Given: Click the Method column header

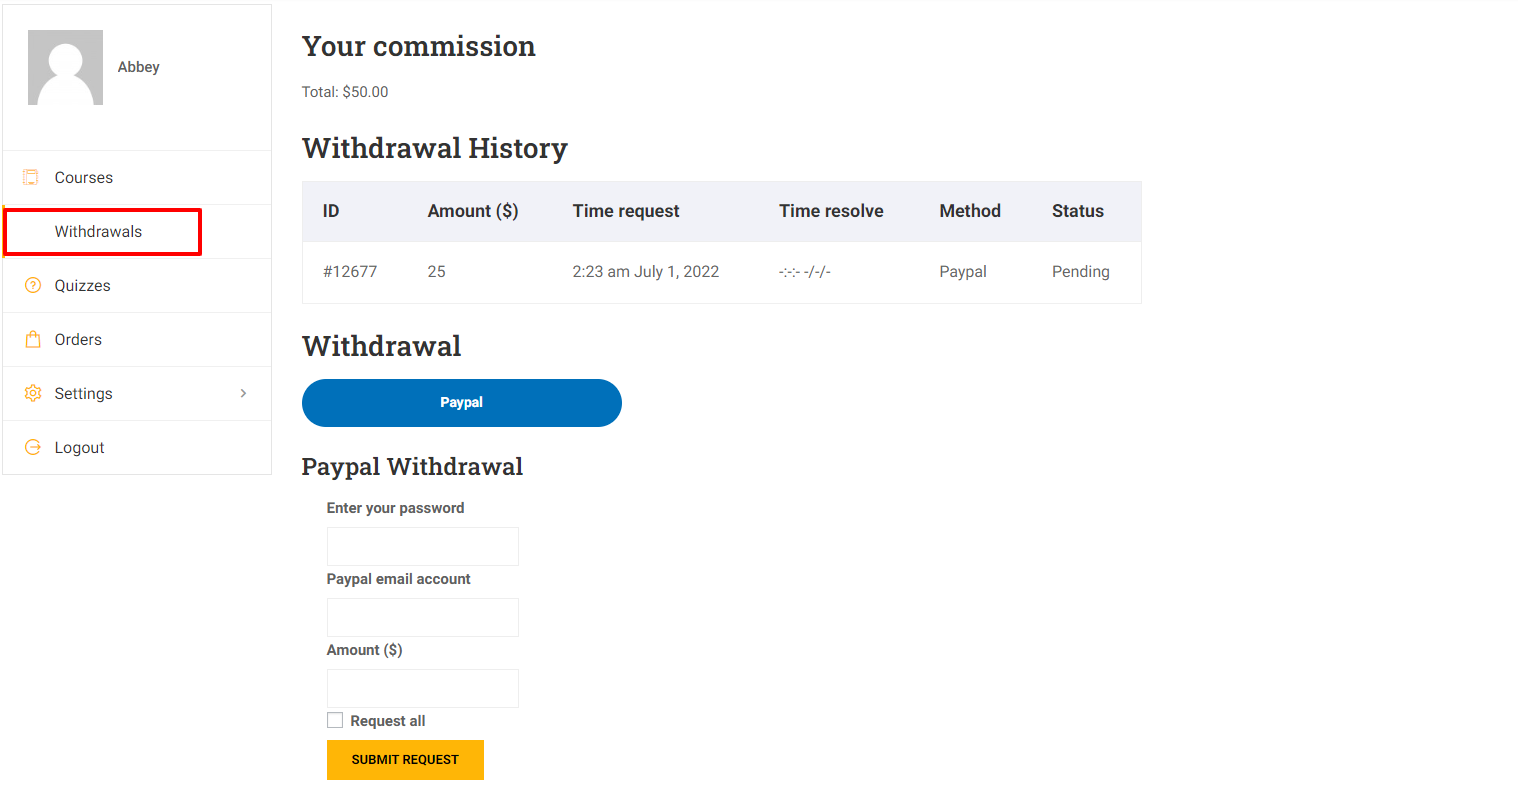Looking at the screenshot, I should click(x=970, y=211).
